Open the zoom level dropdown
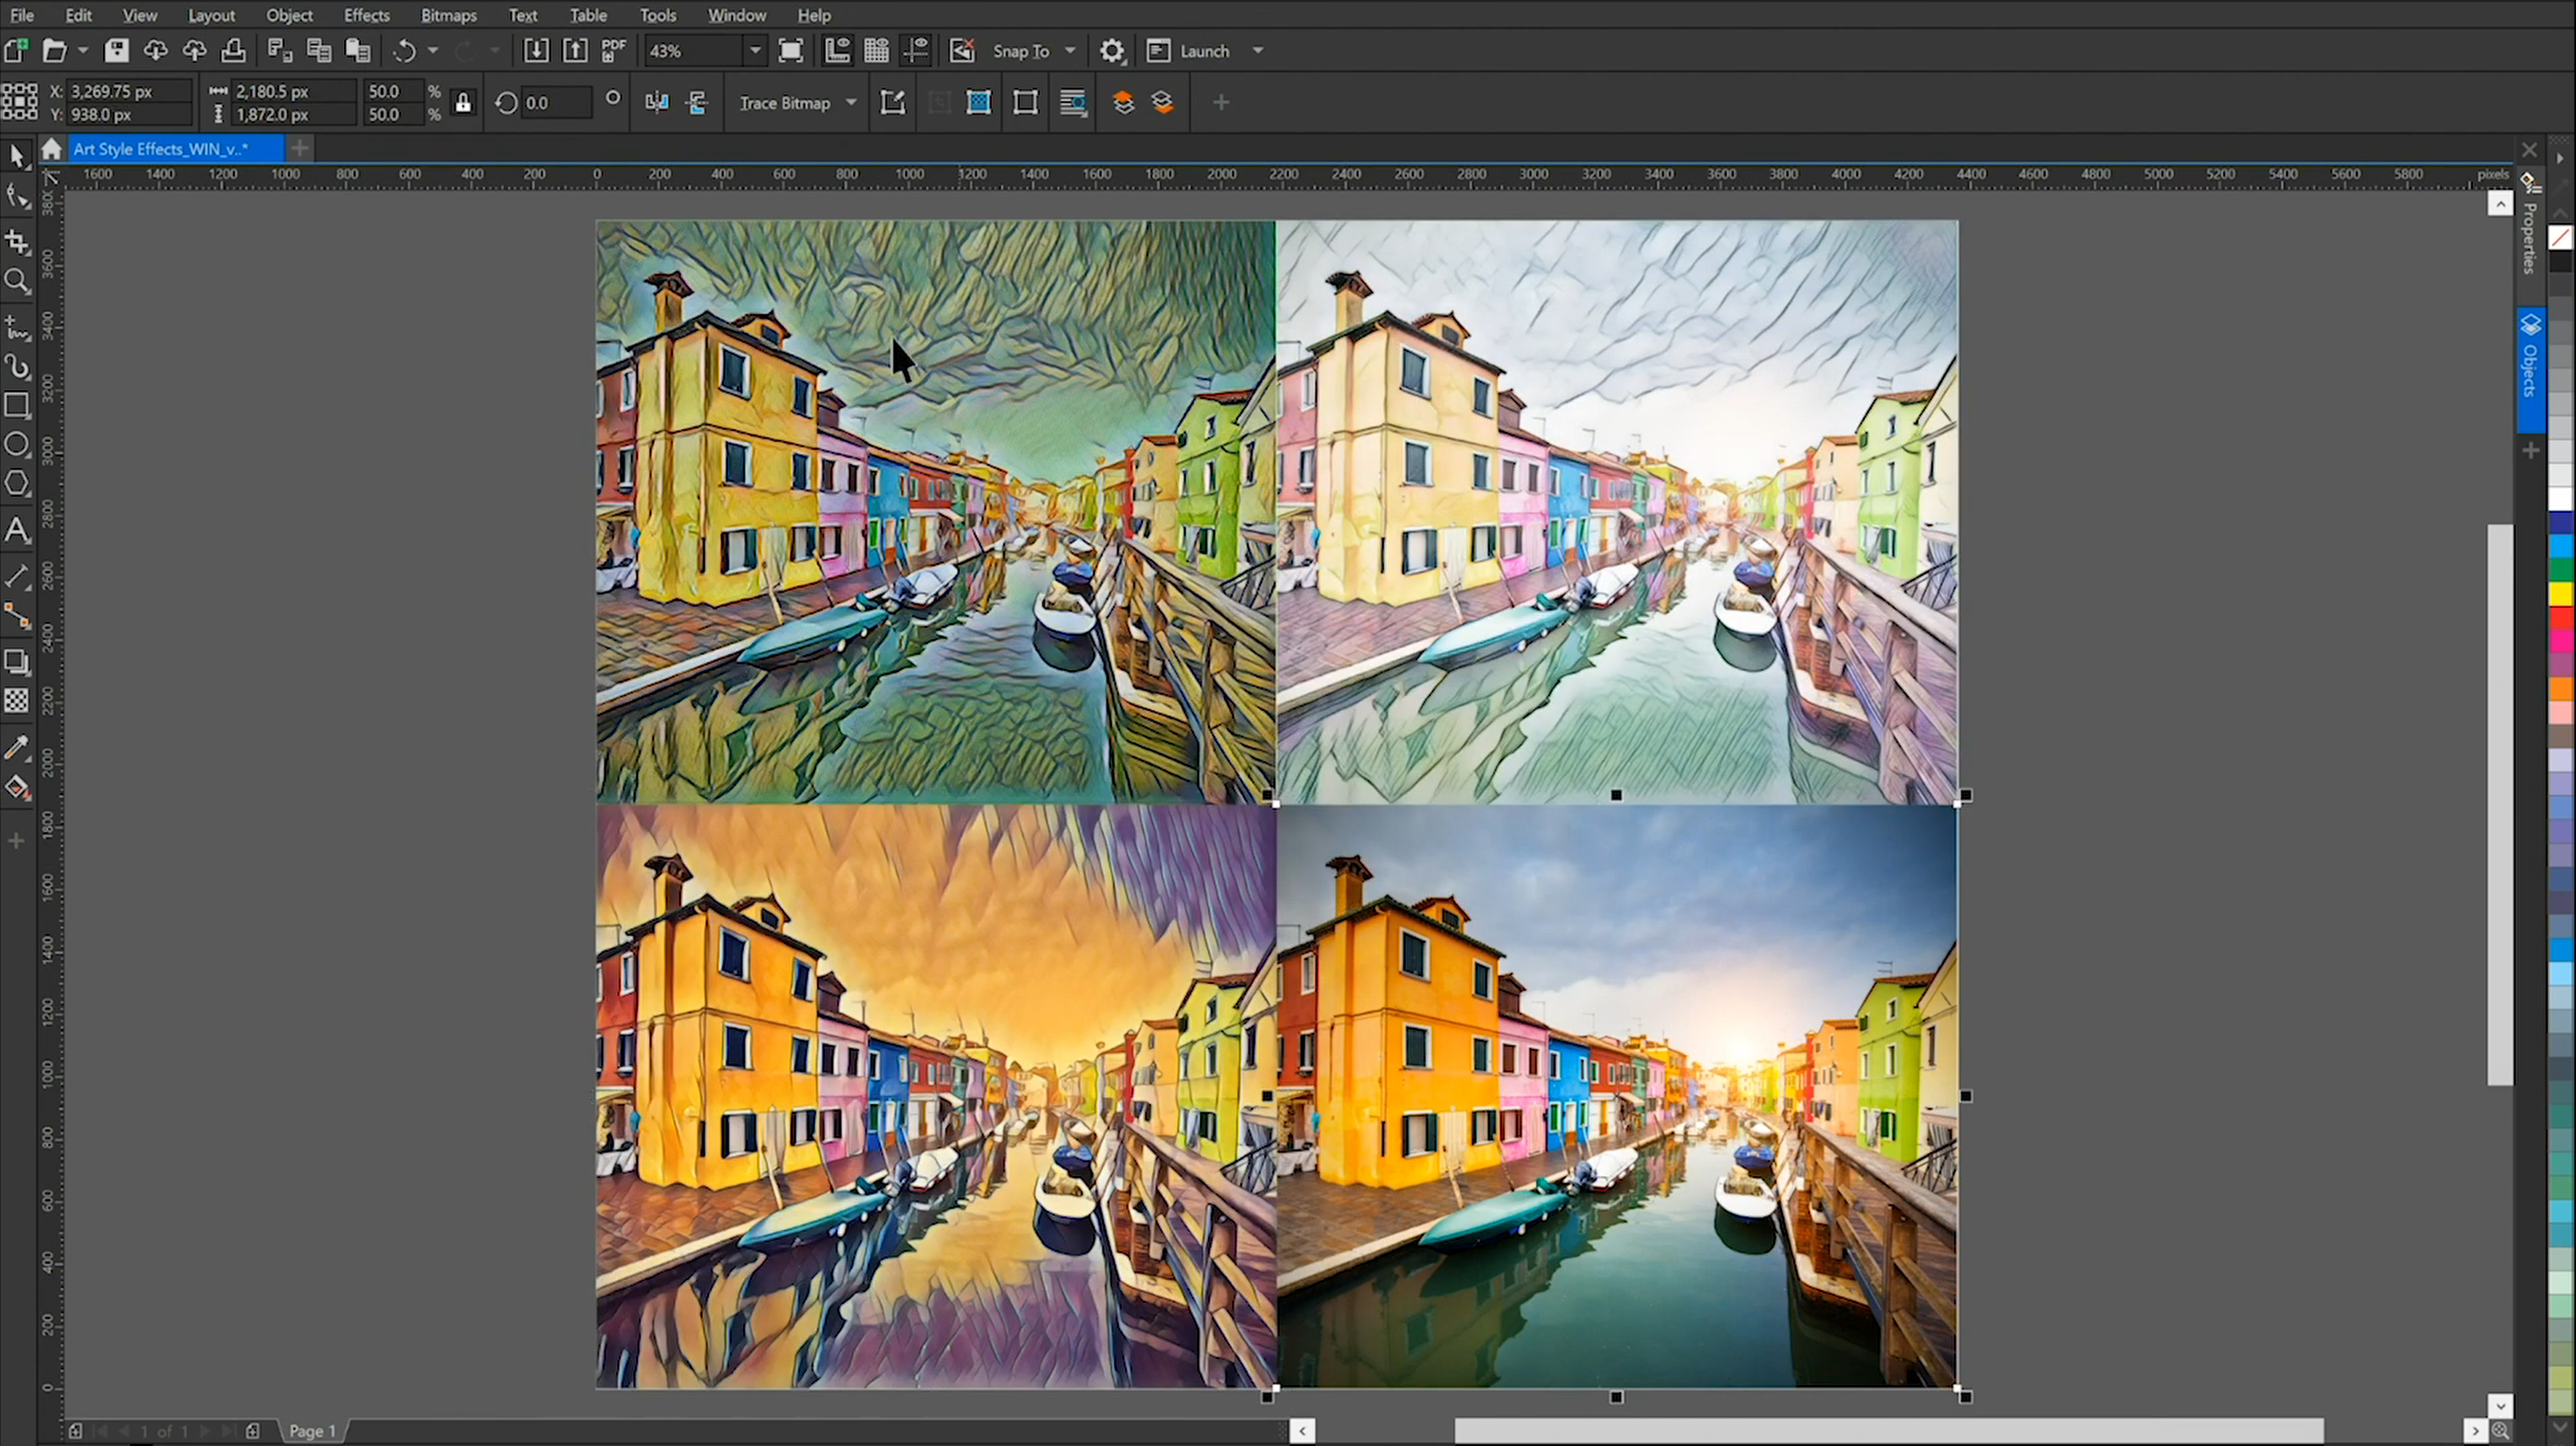This screenshot has width=2576, height=1446. (x=755, y=51)
